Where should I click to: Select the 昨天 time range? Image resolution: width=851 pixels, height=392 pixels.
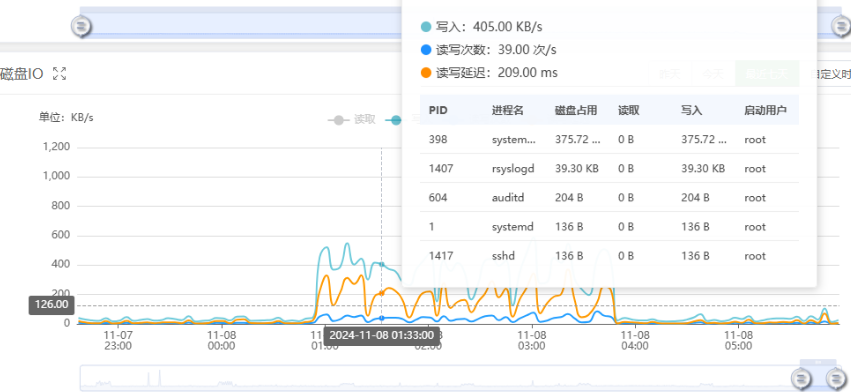[x=670, y=74]
